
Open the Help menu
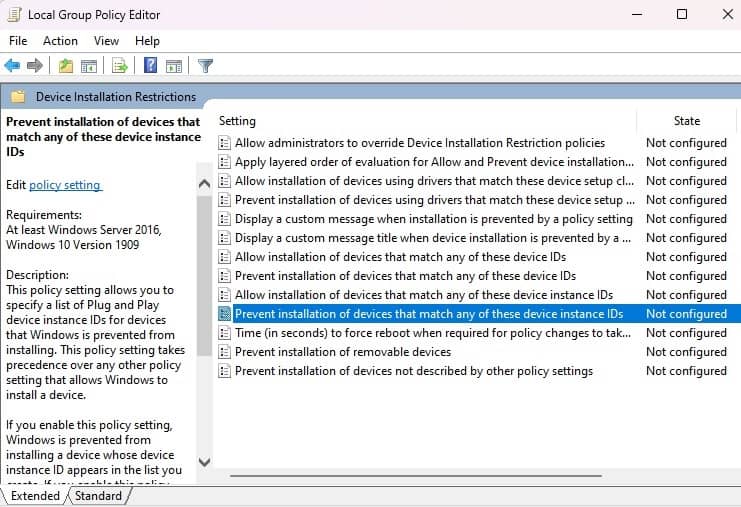tap(147, 41)
